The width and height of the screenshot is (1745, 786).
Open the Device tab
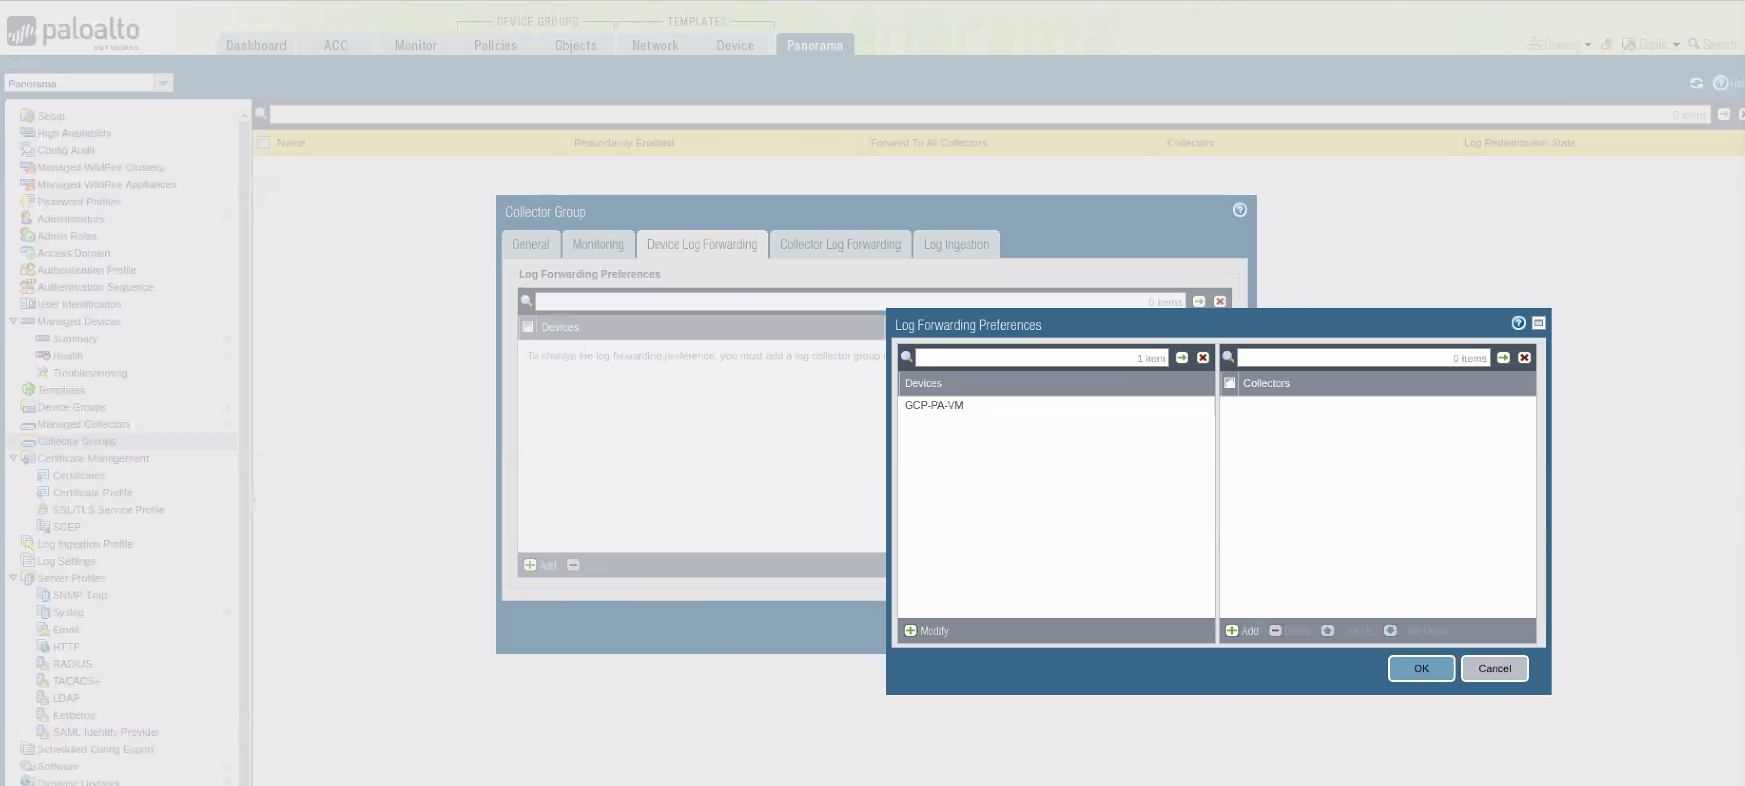point(735,45)
